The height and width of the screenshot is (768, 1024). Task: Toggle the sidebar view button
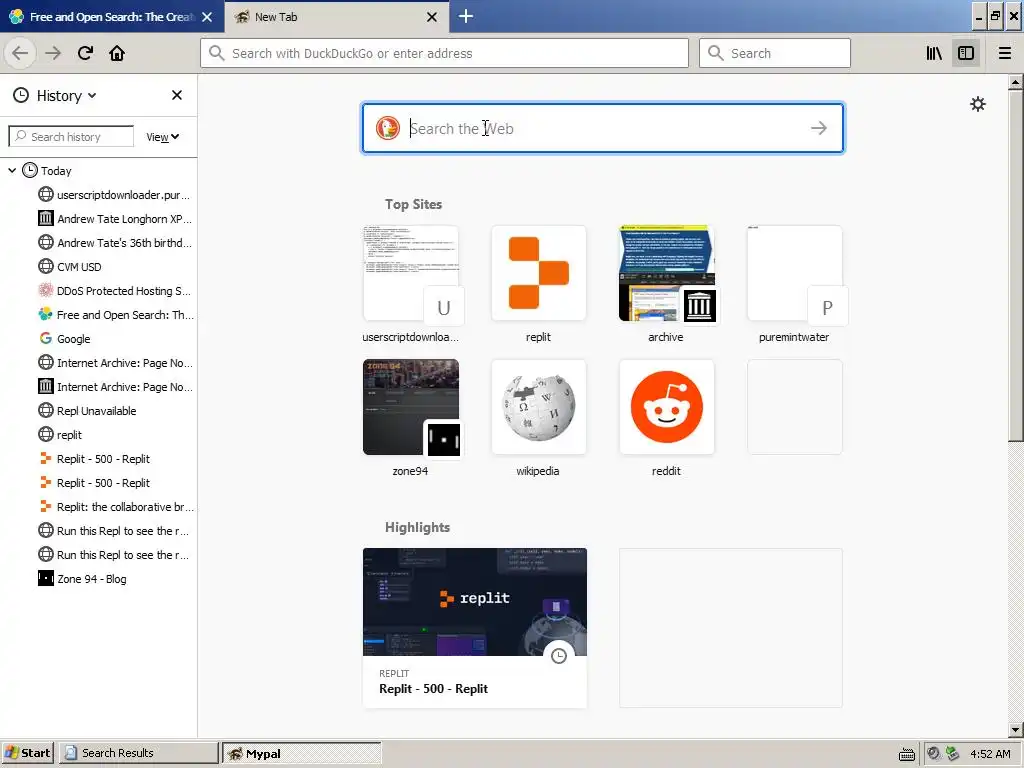(x=966, y=53)
